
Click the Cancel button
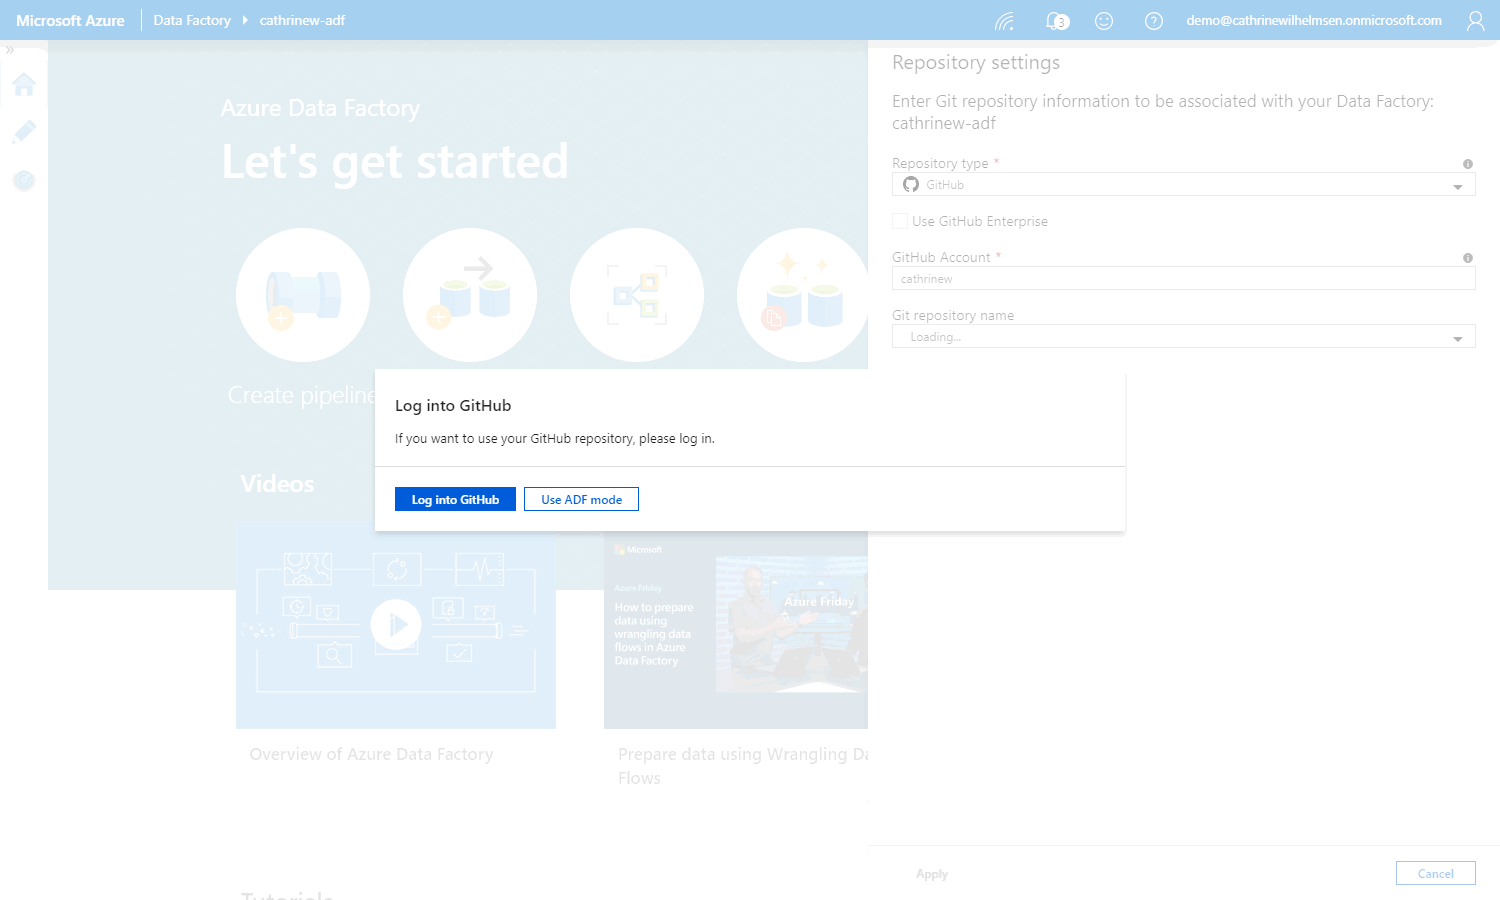pos(1435,873)
